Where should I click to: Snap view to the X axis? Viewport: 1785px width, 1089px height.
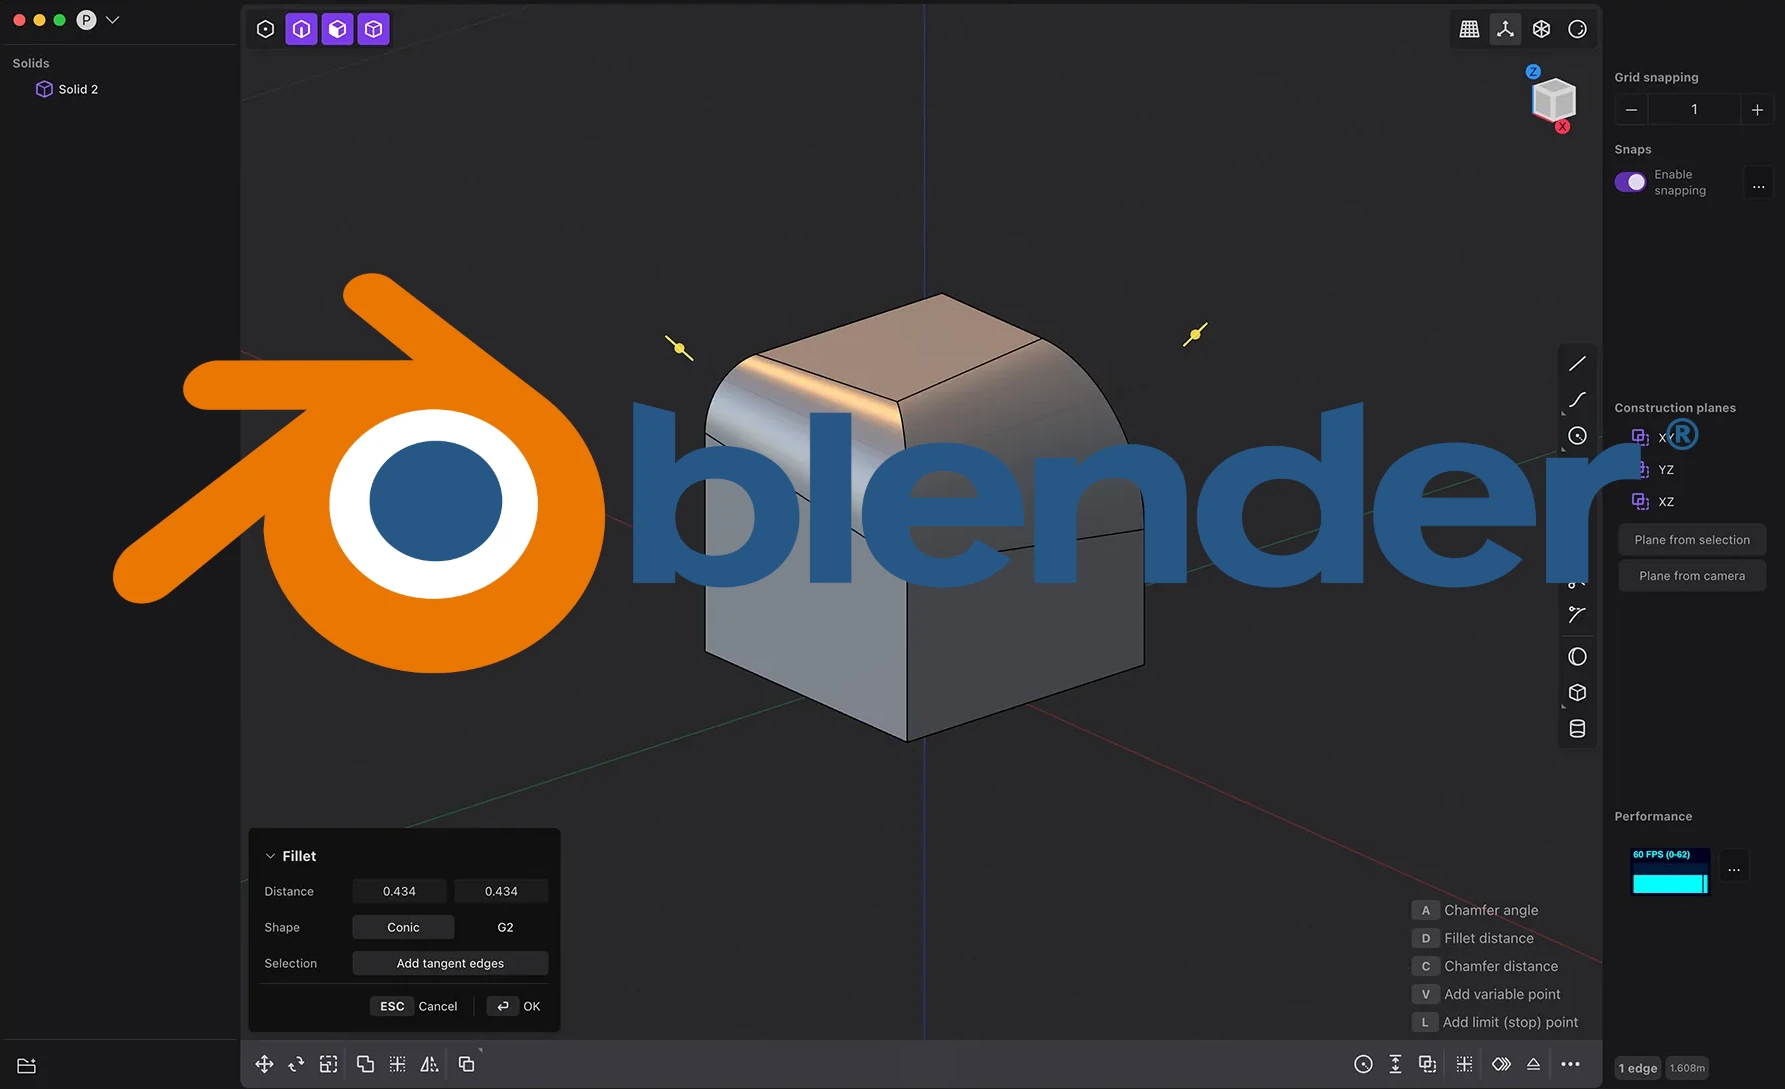point(1562,126)
